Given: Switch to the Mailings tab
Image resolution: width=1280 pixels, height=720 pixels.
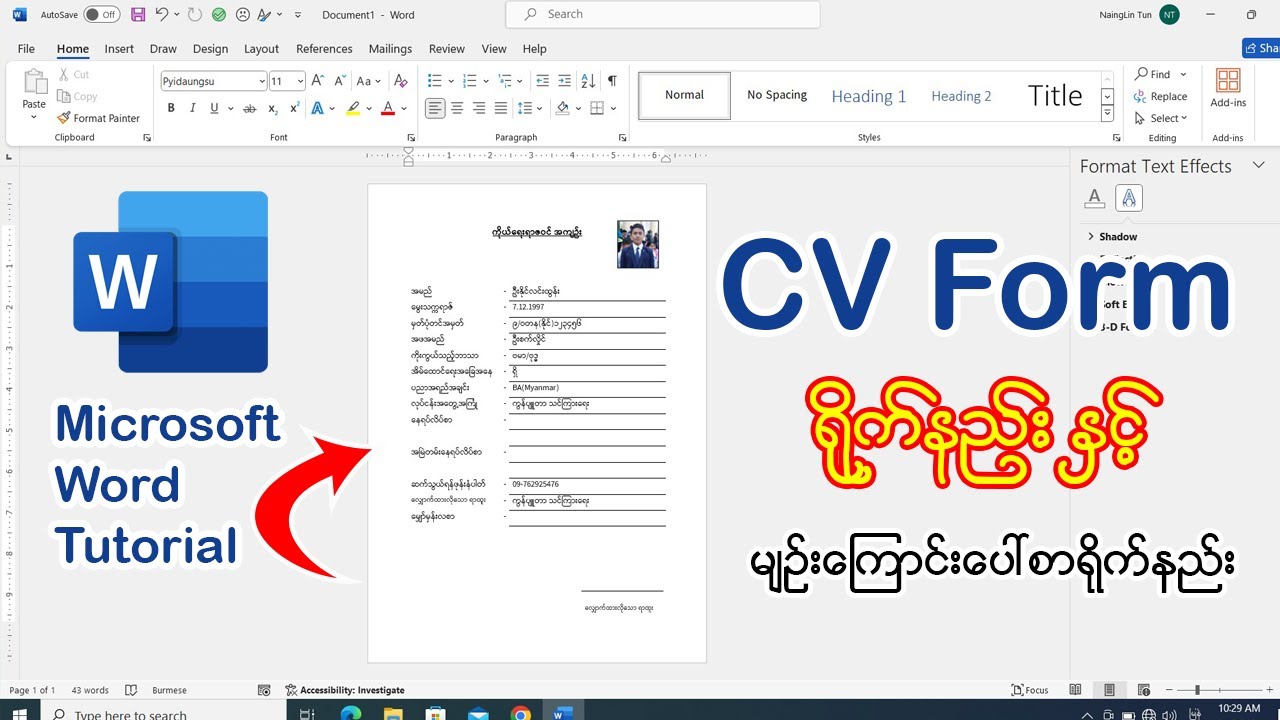Looking at the screenshot, I should click(390, 49).
